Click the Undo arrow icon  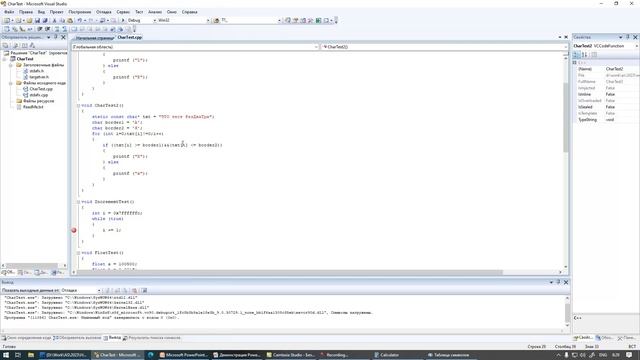point(80,20)
